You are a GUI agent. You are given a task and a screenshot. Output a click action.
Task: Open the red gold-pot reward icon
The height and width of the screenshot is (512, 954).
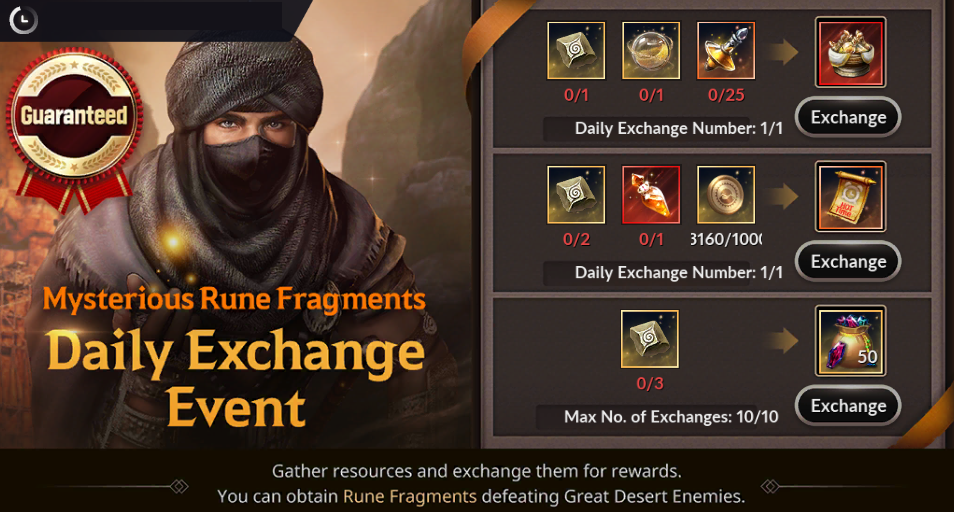click(850, 52)
